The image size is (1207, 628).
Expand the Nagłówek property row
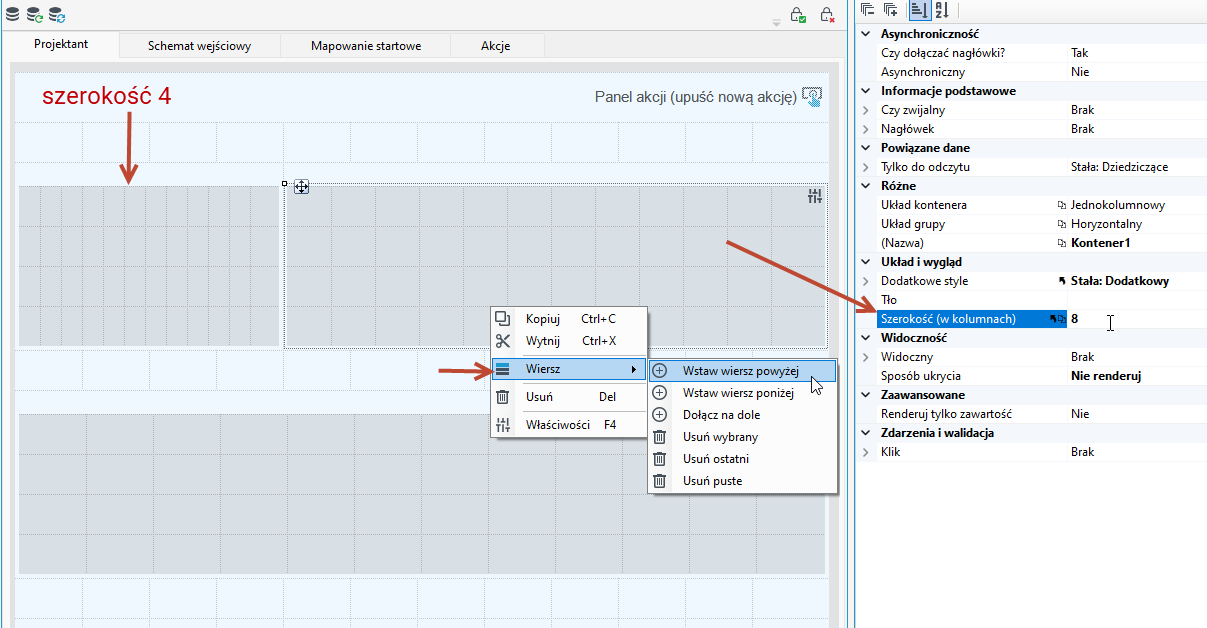(x=867, y=129)
